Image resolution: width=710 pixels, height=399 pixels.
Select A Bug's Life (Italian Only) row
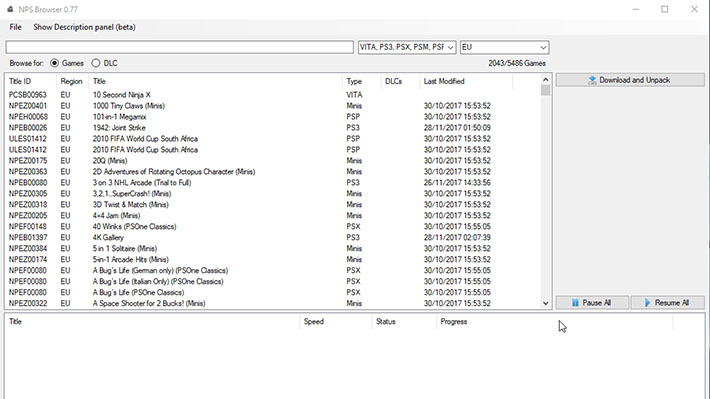point(273,281)
